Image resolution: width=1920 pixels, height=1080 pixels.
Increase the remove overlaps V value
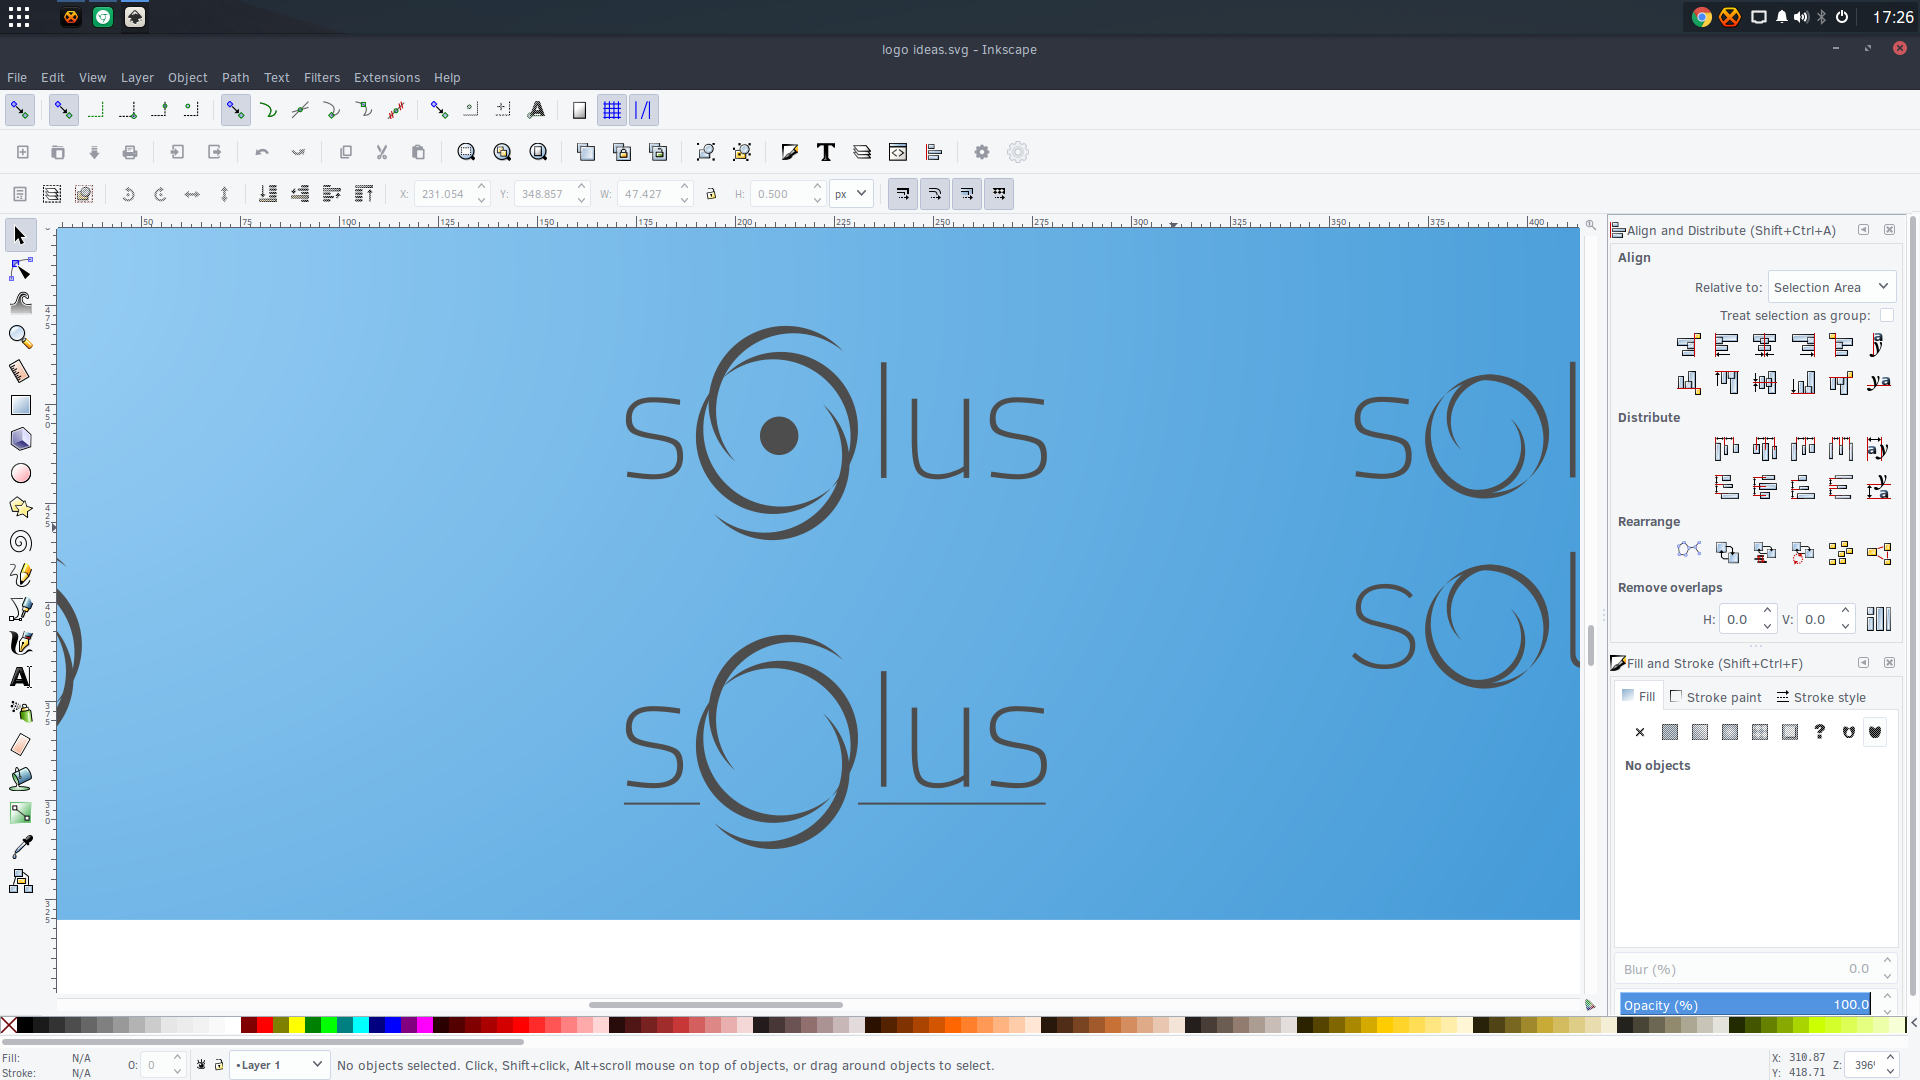[x=1846, y=612]
